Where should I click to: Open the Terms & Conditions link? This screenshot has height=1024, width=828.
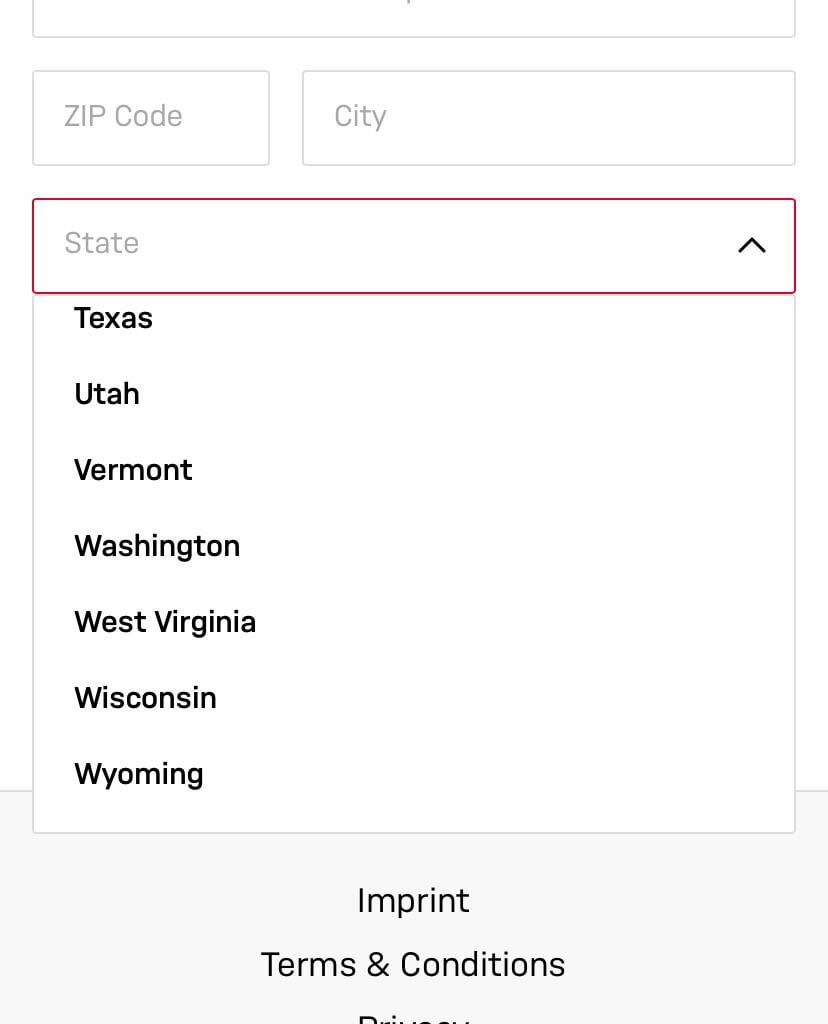point(413,965)
